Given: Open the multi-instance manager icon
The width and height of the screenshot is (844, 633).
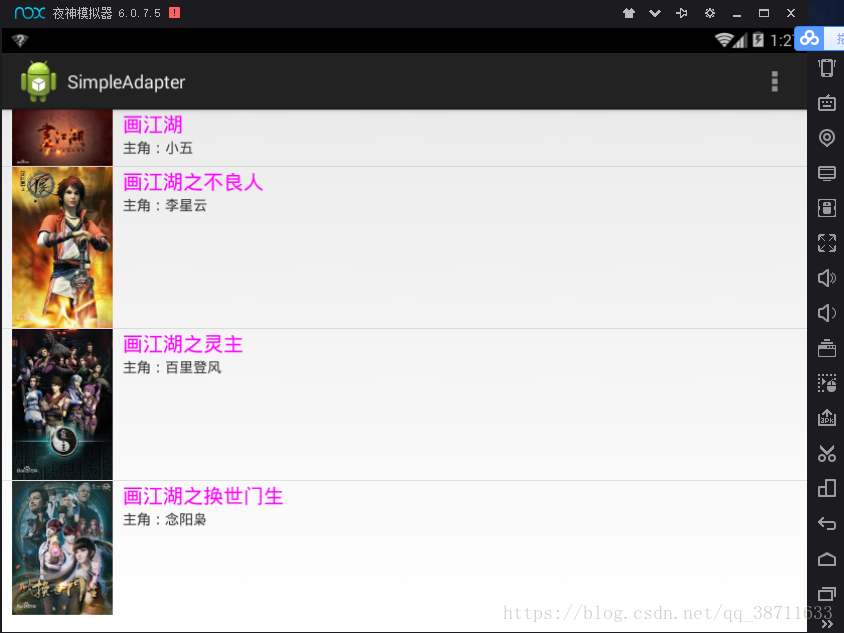Looking at the screenshot, I should 827,488.
